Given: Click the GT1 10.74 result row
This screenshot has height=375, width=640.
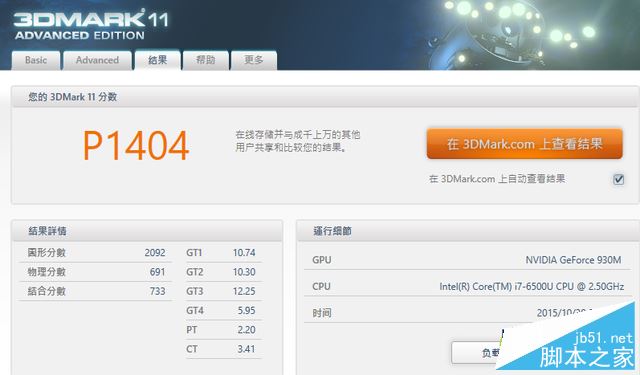Looking at the screenshot, I should click(x=223, y=253).
